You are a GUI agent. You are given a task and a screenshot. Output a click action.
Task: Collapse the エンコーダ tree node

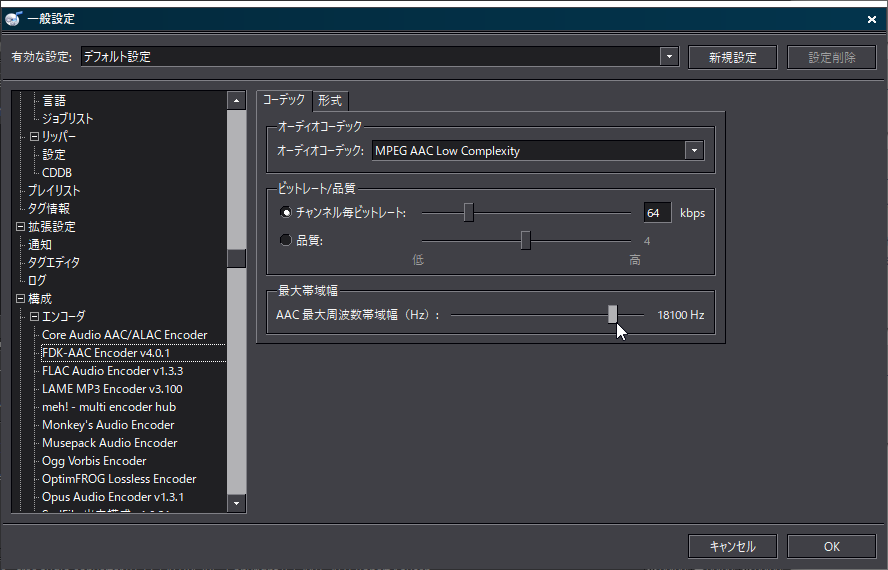(35, 317)
